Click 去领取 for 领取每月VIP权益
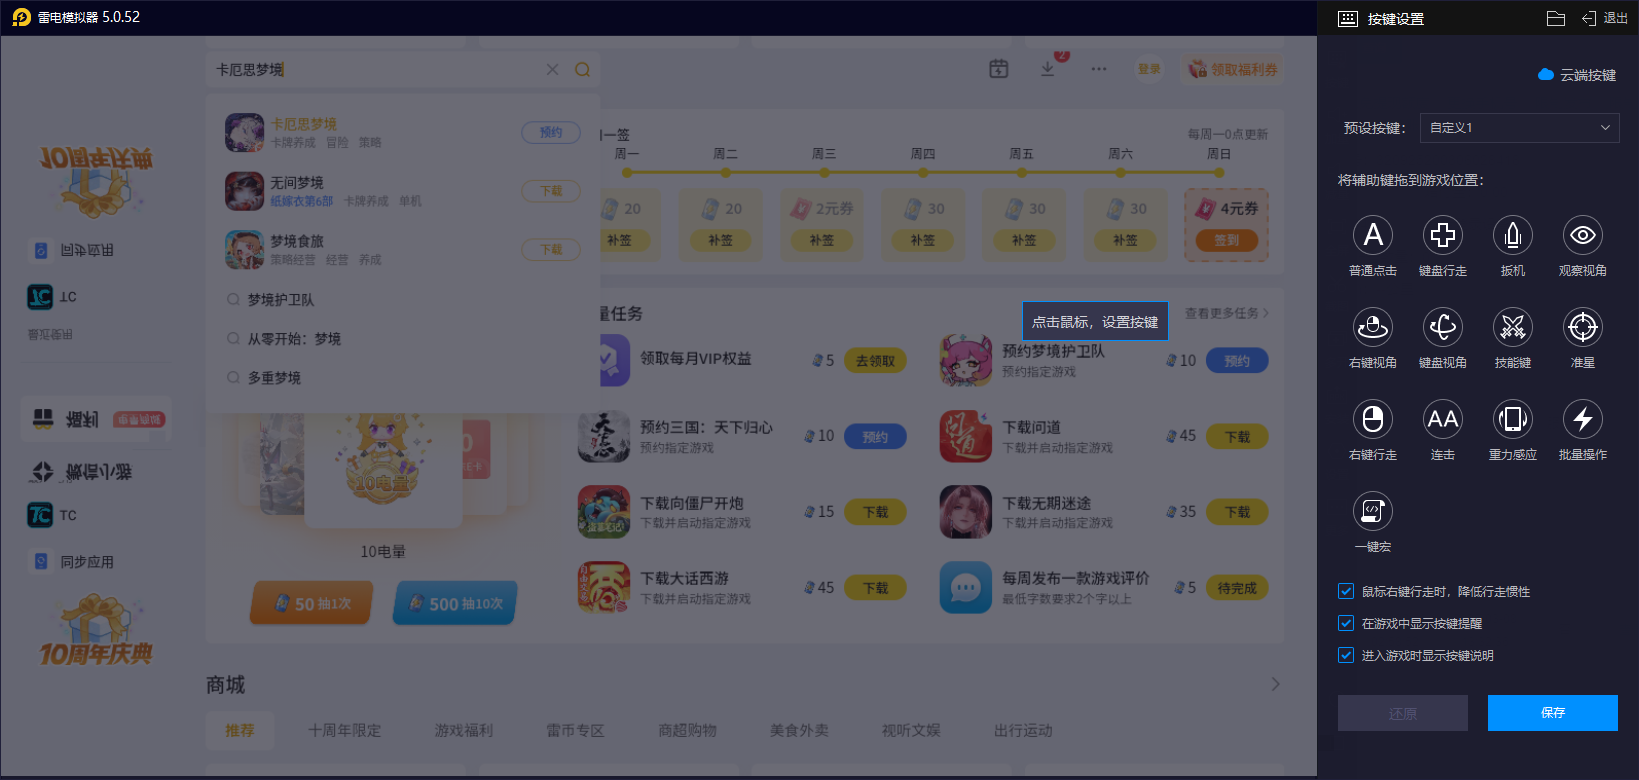1639x780 pixels. [x=875, y=361]
